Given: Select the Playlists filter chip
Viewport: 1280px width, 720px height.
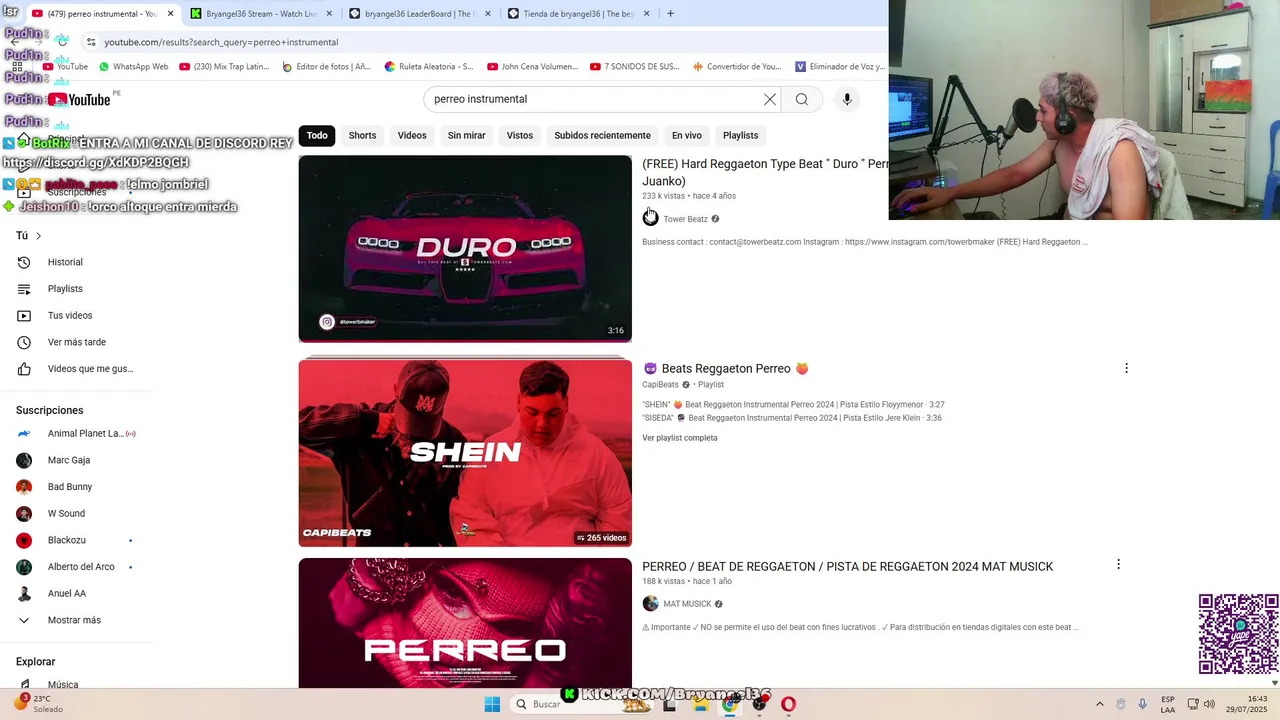Looking at the screenshot, I should click(x=740, y=135).
